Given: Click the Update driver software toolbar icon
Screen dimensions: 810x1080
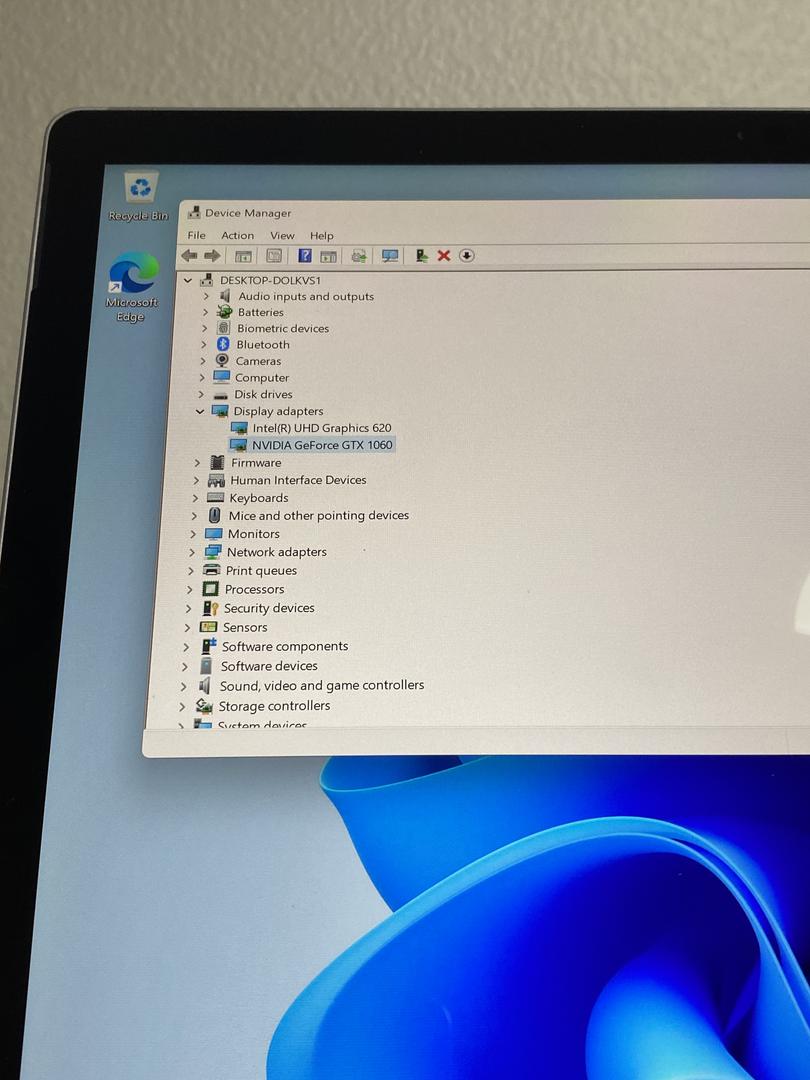Looking at the screenshot, I should pos(358,256).
